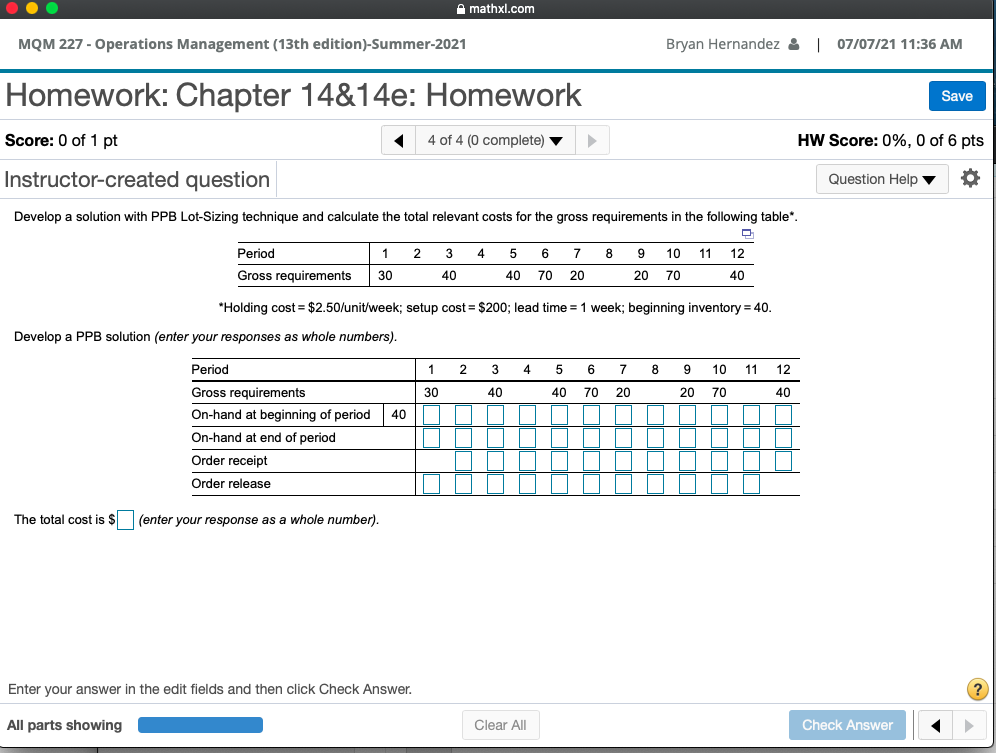Check the first On-hand beginning checkbox
996x753 pixels.
(x=431, y=413)
